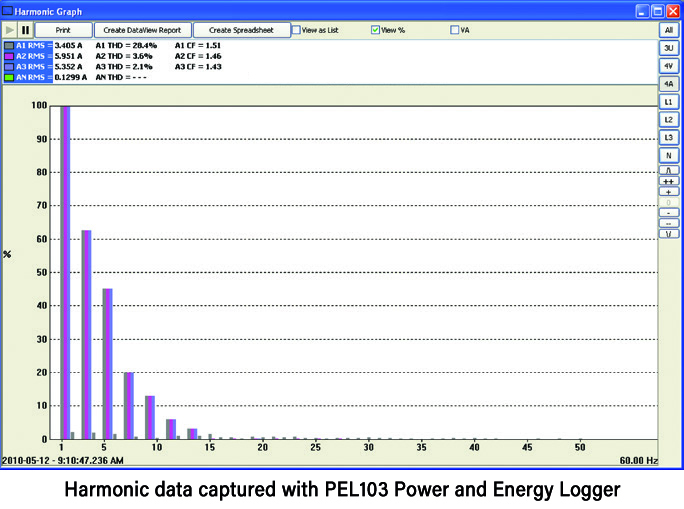Click the A3 THD = 2.1% value
684x509 pixels.
click(124, 67)
